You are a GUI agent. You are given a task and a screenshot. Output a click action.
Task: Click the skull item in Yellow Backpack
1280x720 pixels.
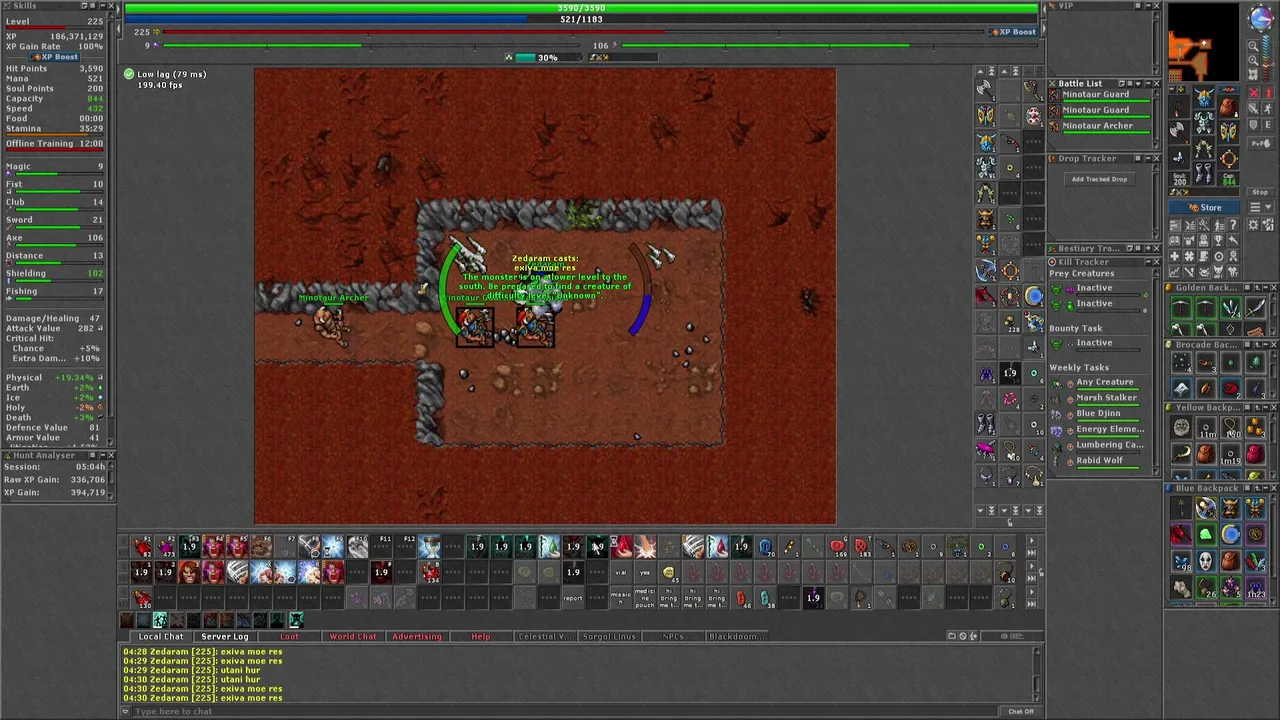coord(1181,426)
